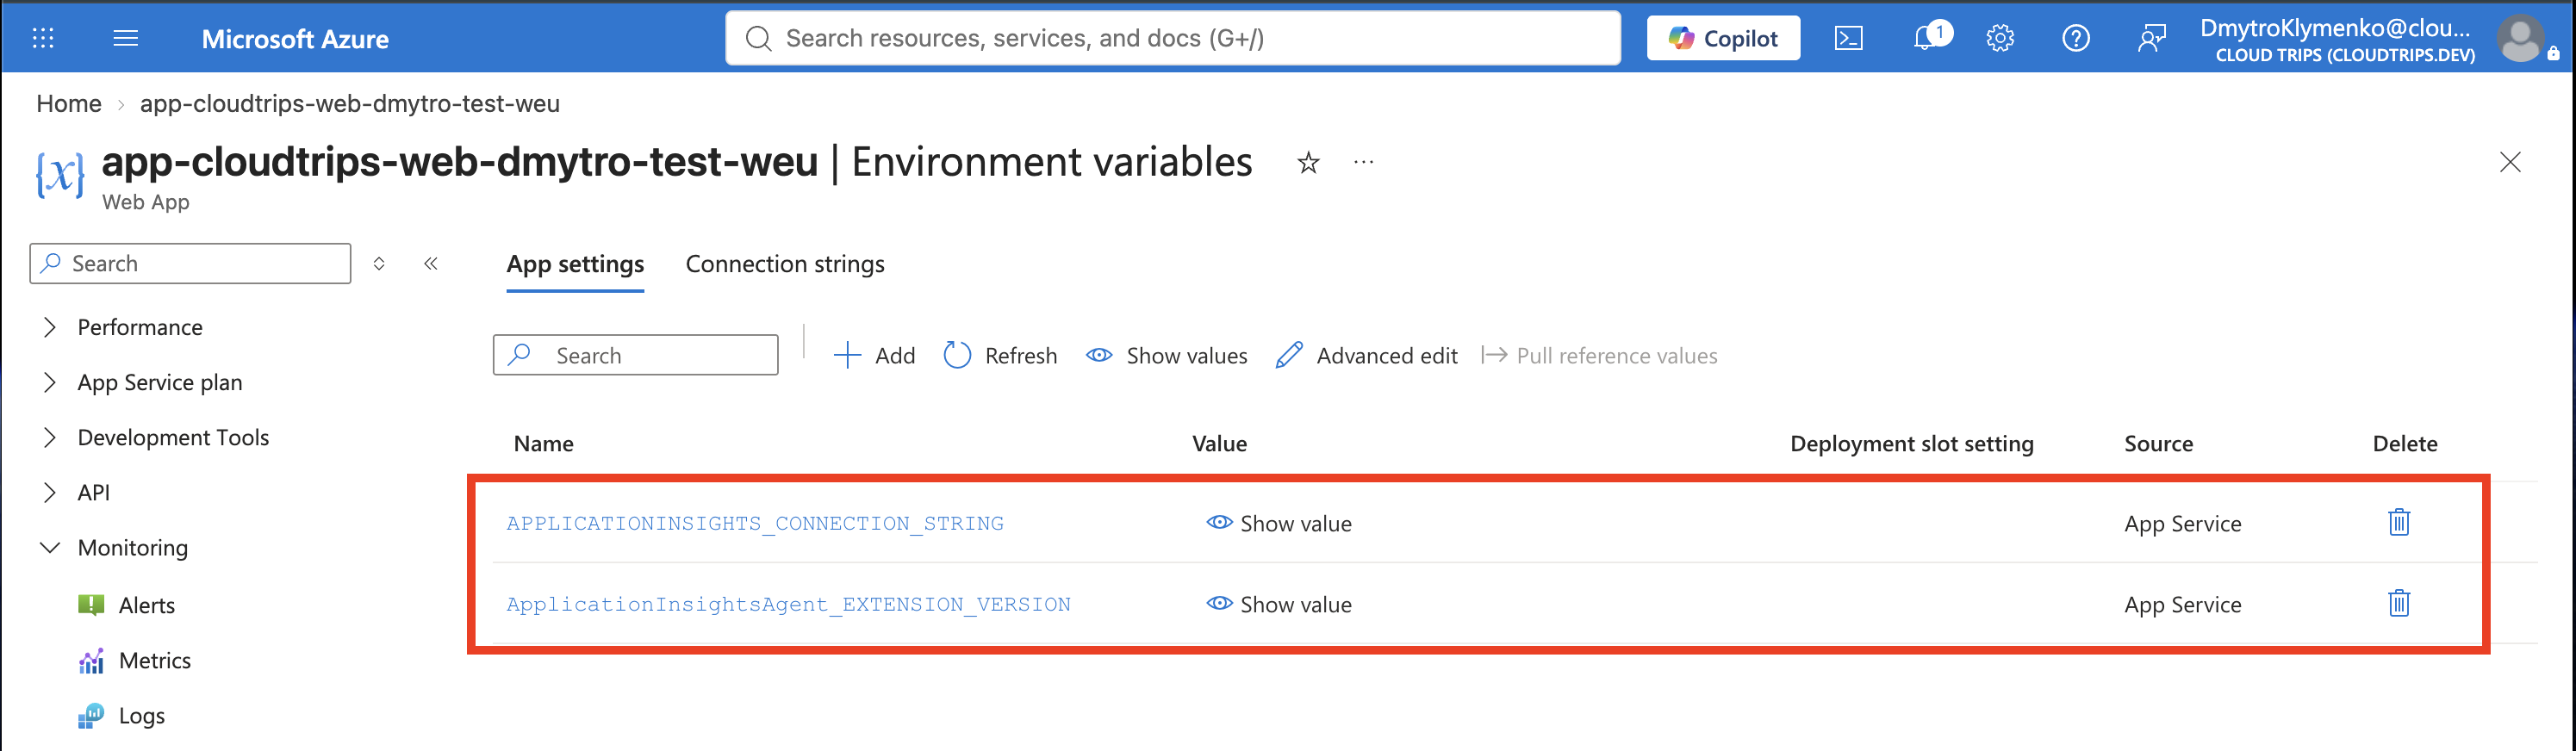Open the feedback icon in header
Image resolution: width=2576 pixels, height=751 pixels.
[2152, 38]
